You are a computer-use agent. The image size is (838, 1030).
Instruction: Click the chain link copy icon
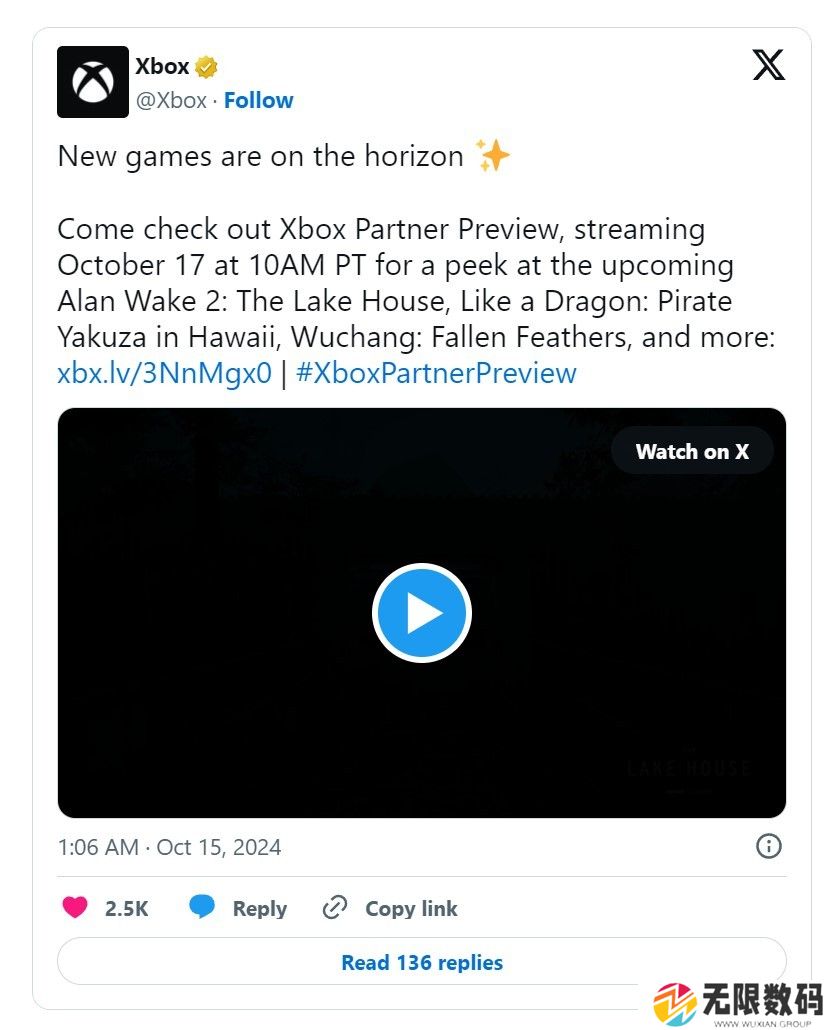click(x=334, y=908)
